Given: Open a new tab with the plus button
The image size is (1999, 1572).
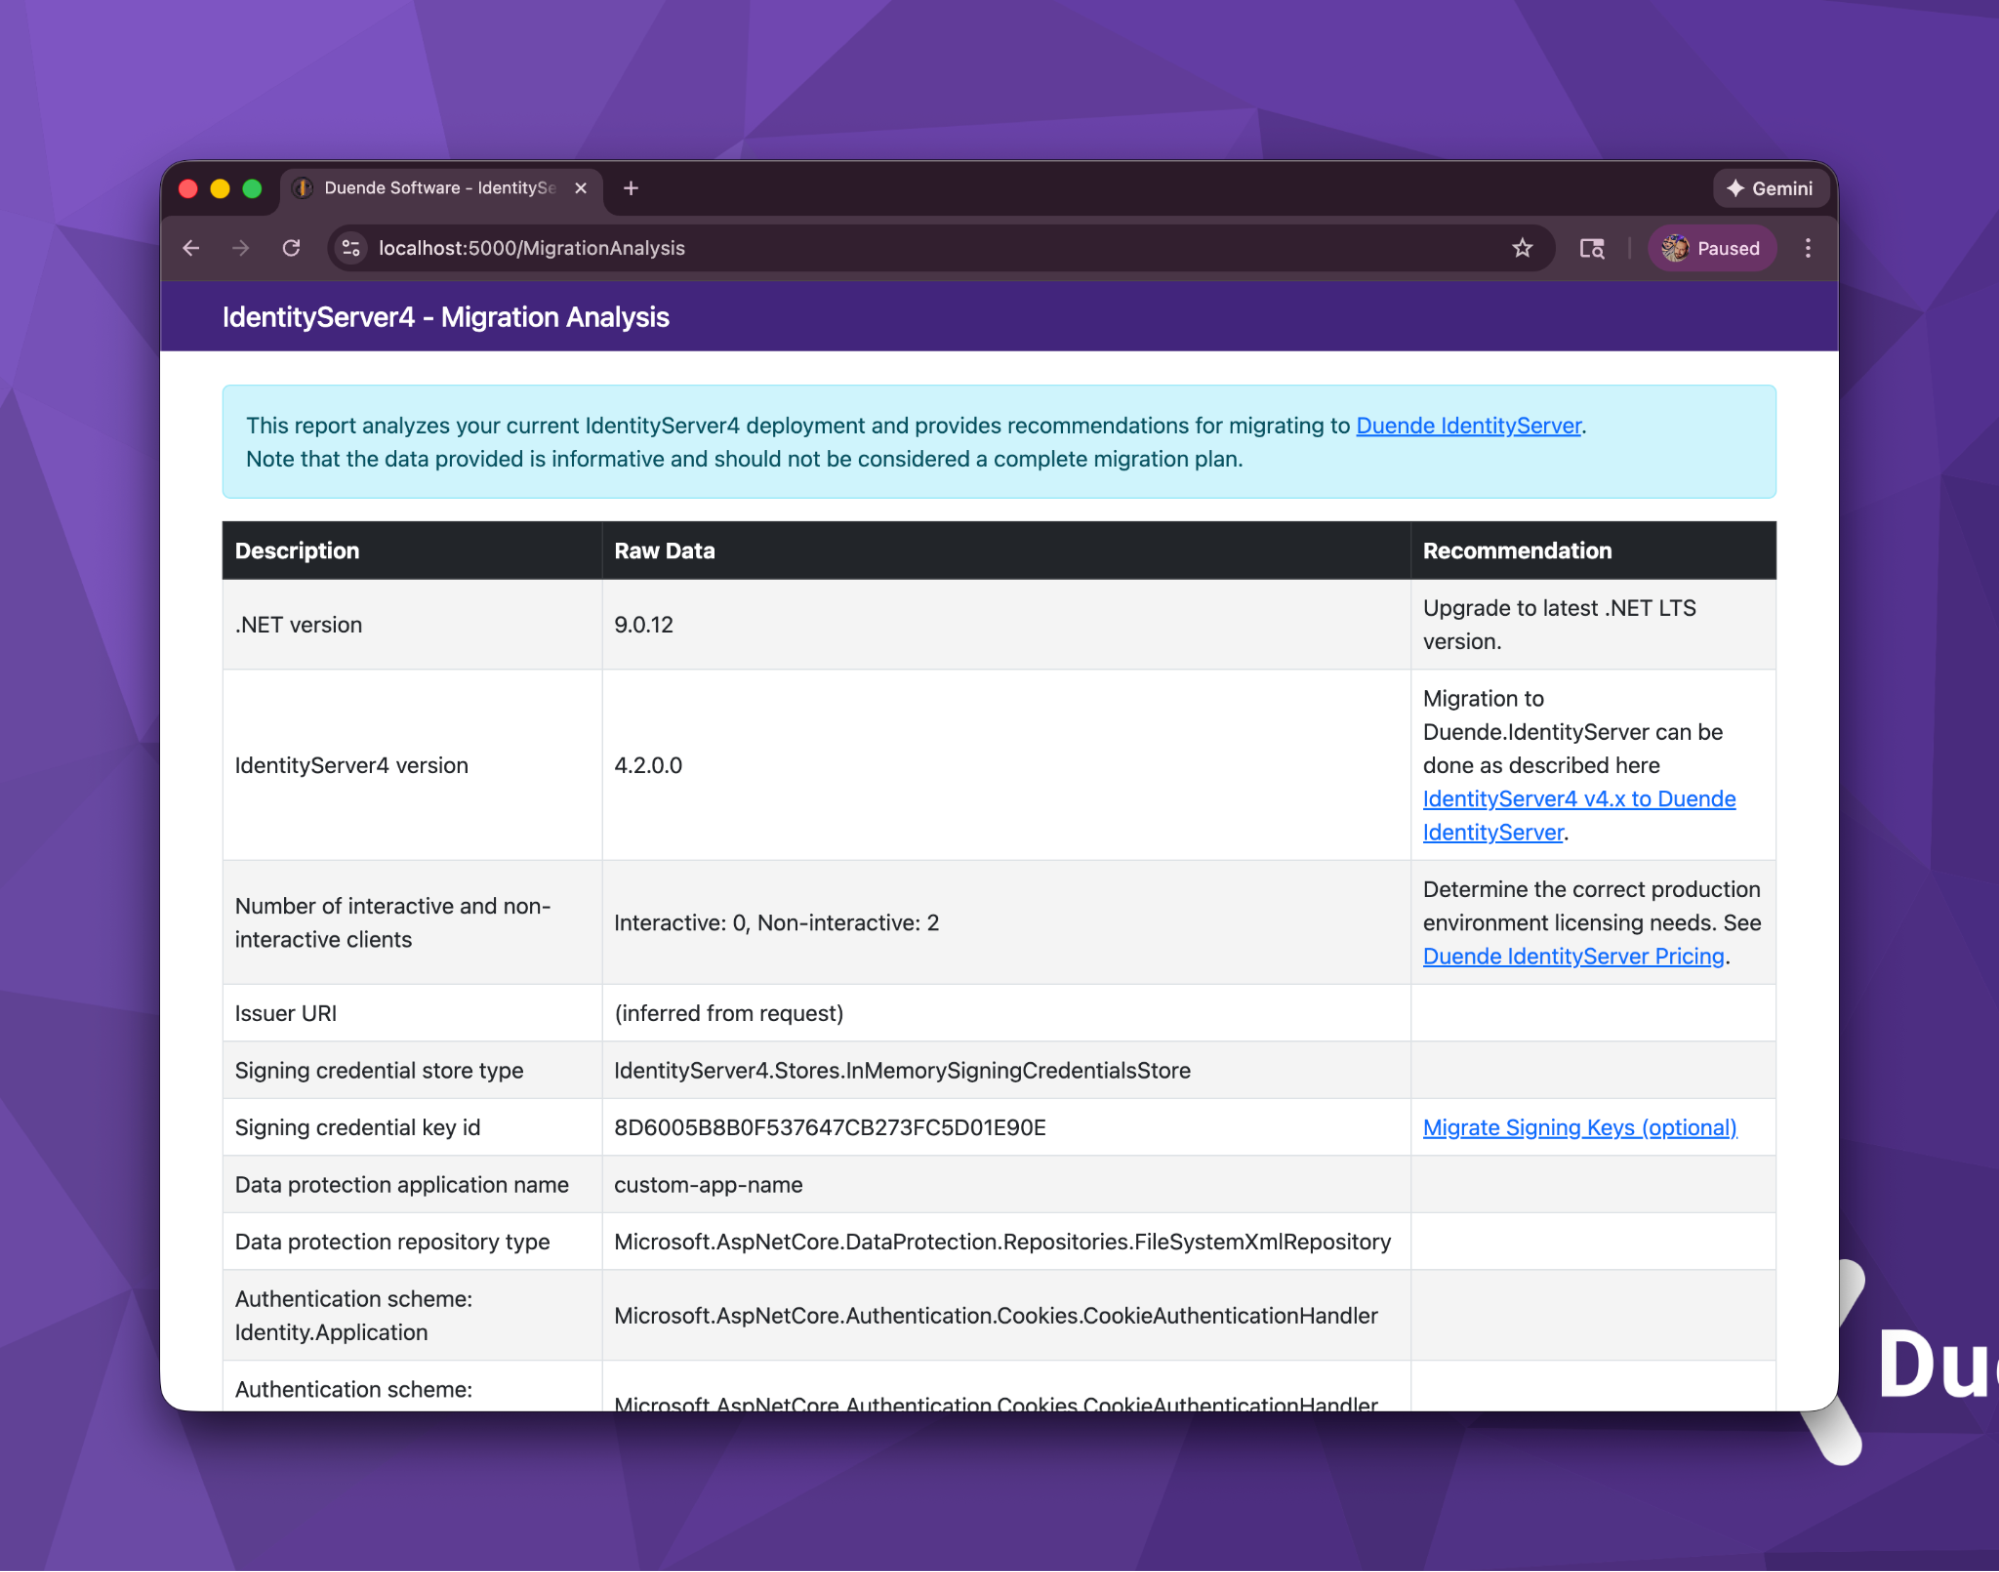Looking at the screenshot, I should [630, 187].
